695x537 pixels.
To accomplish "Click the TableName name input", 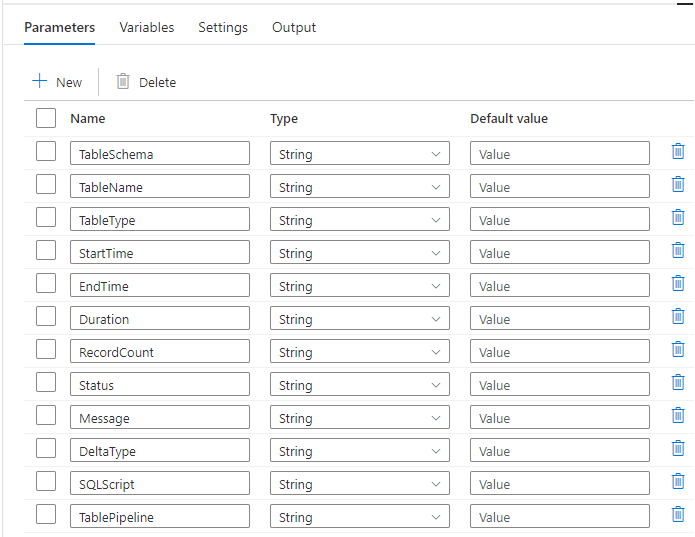I will [160, 187].
